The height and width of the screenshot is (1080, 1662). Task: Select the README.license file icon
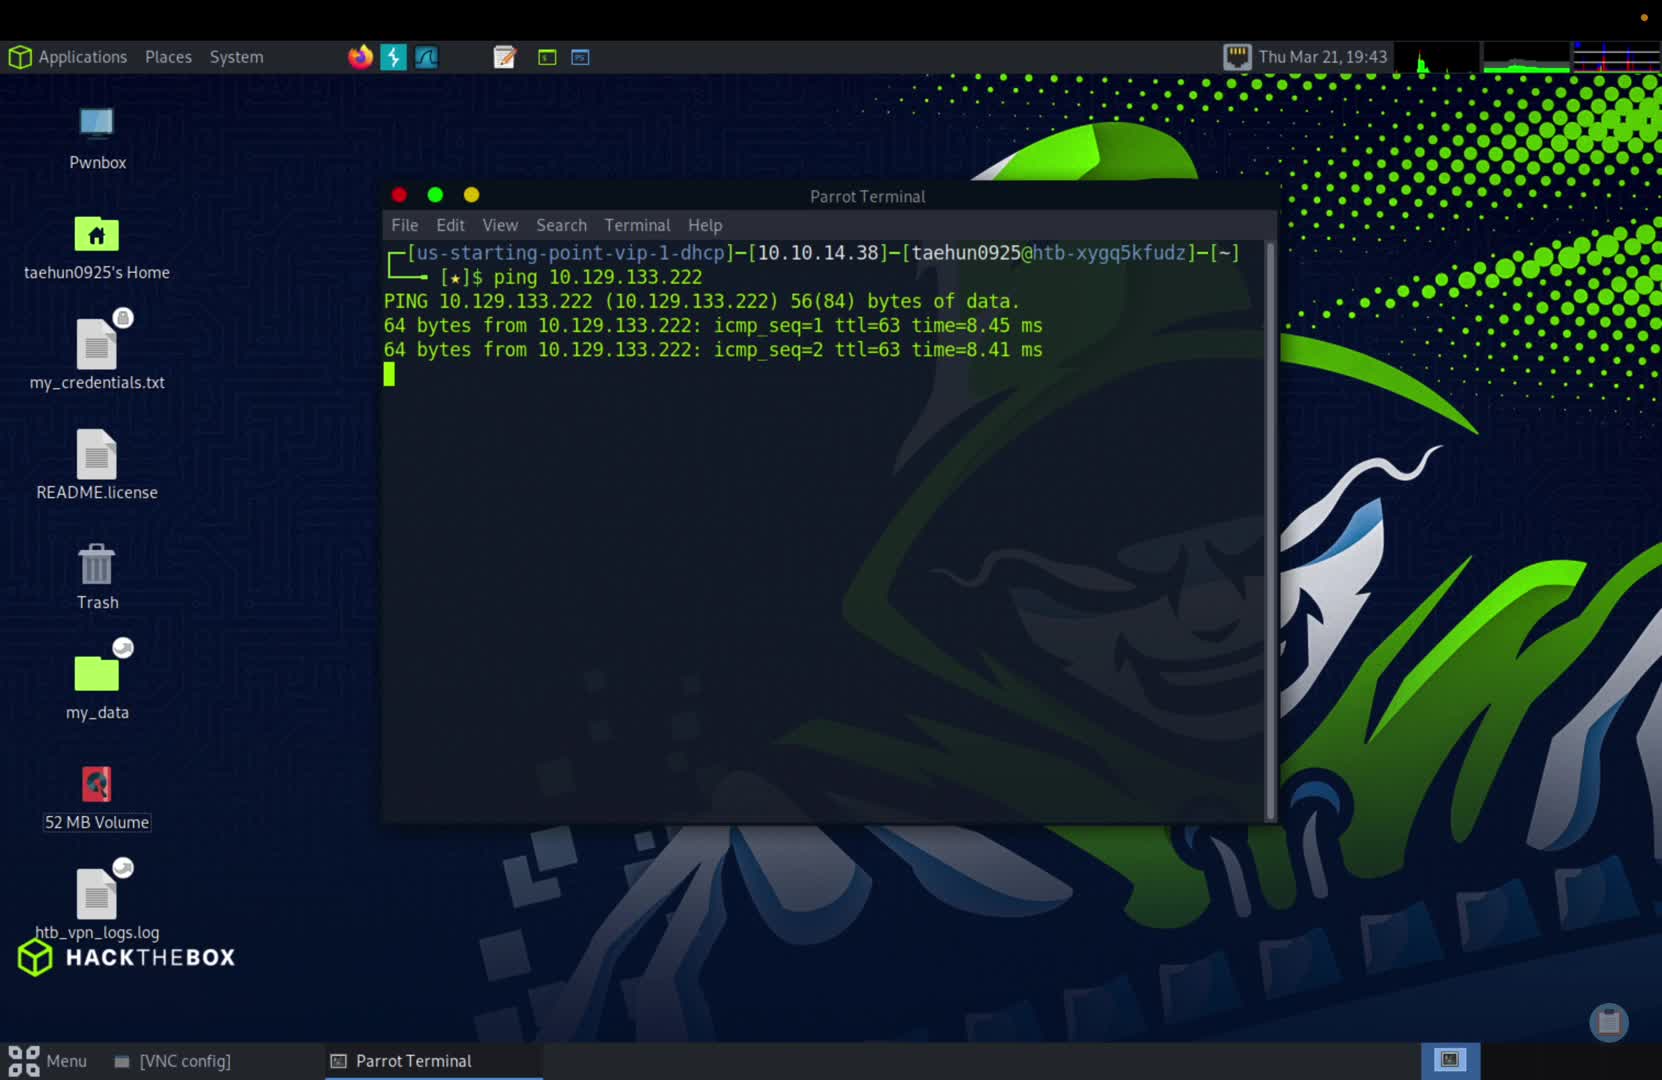97,465
